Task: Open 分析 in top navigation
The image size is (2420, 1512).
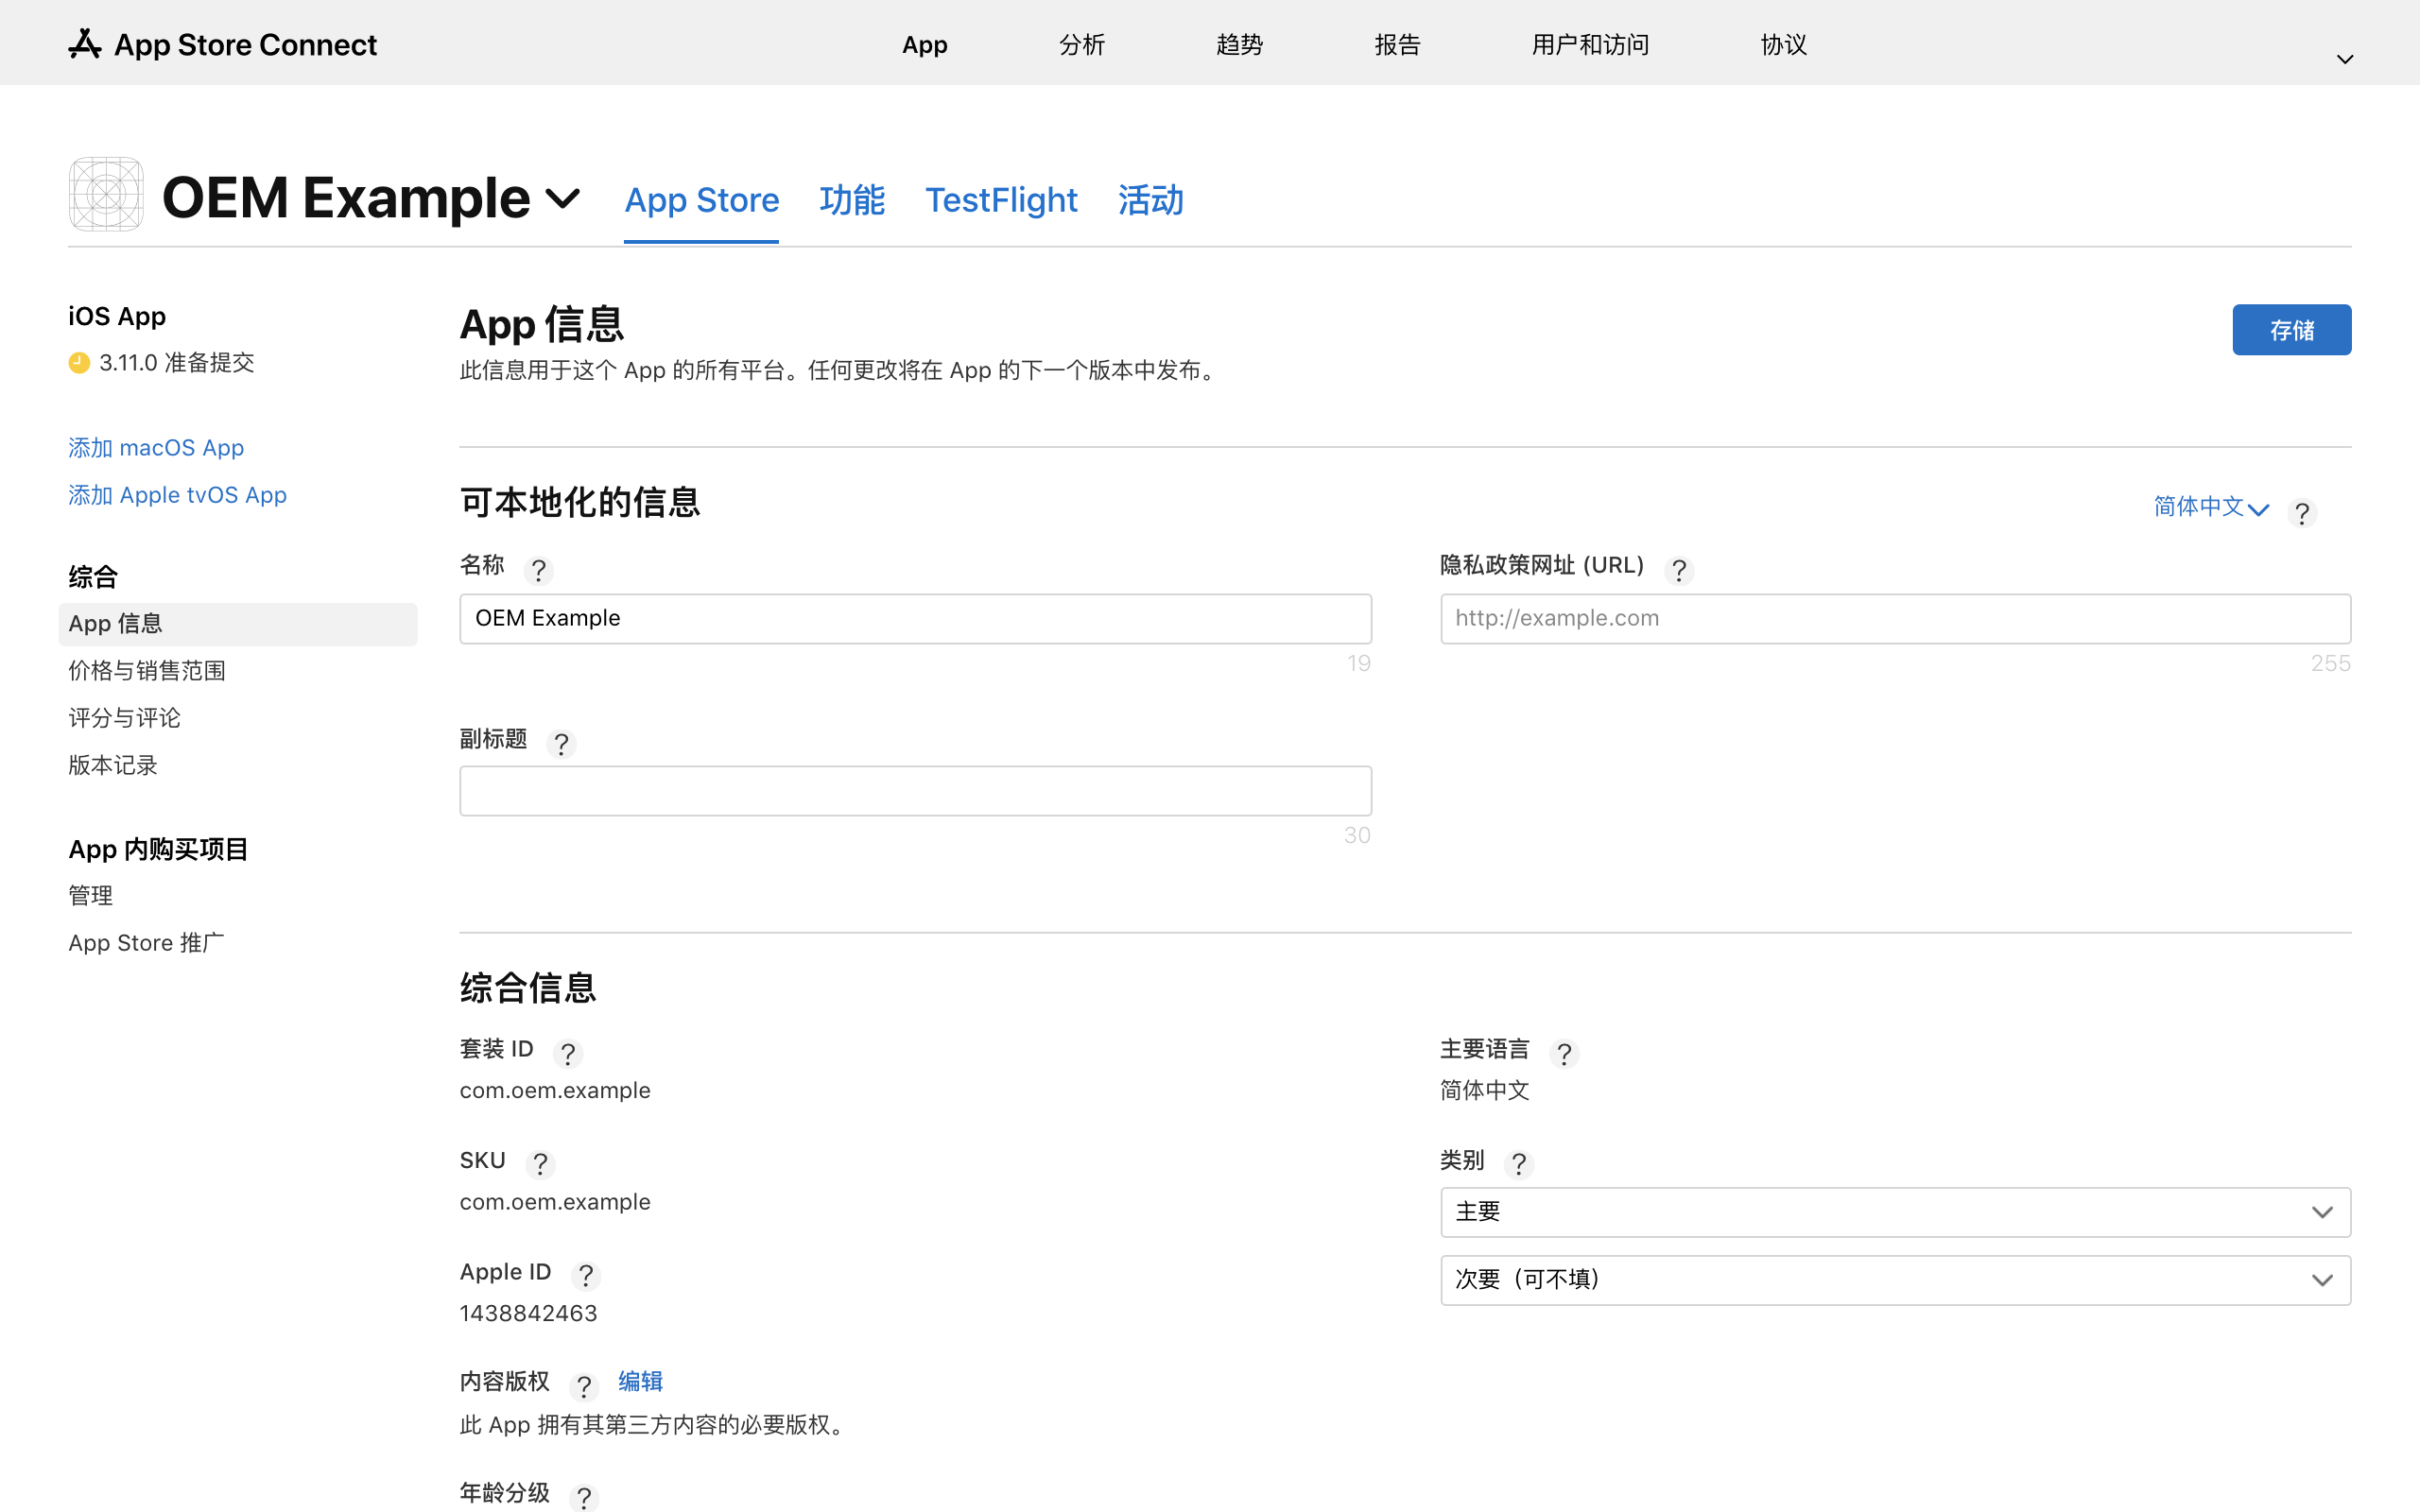Action: pos(1082,44)
